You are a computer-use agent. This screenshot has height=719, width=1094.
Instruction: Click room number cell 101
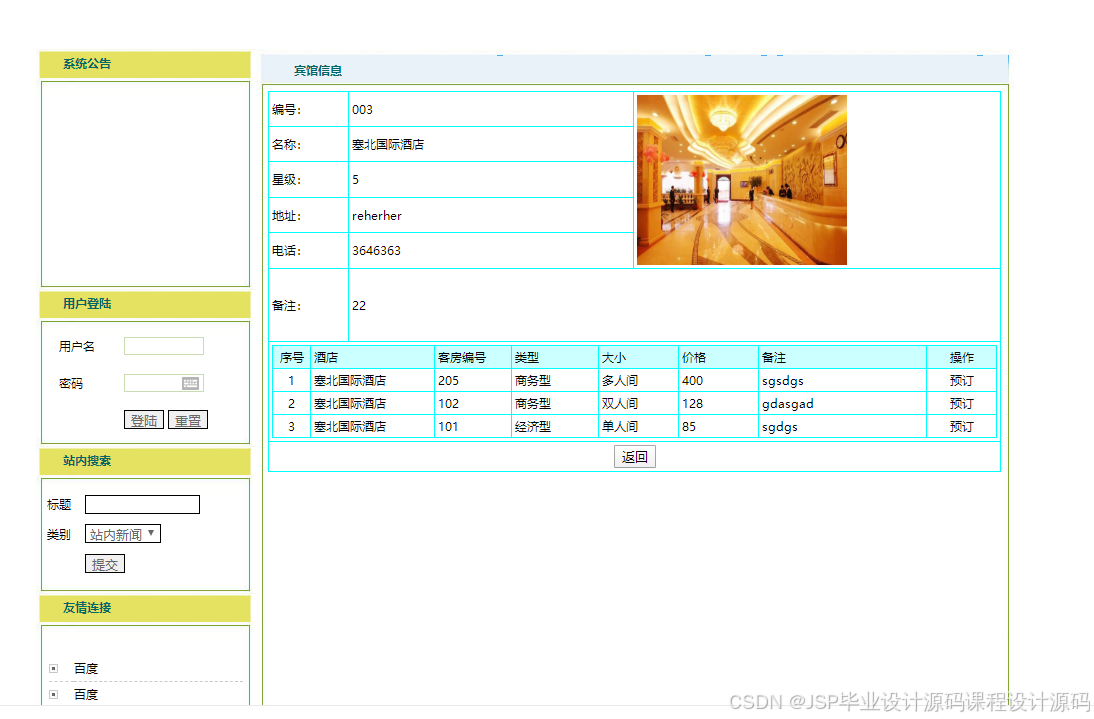(448, 427)
